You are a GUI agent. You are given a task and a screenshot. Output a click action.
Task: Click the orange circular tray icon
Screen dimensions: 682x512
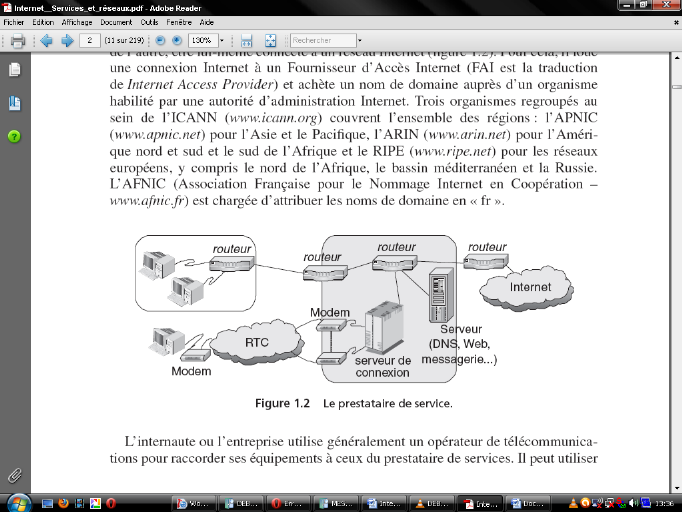coord(585,503)
